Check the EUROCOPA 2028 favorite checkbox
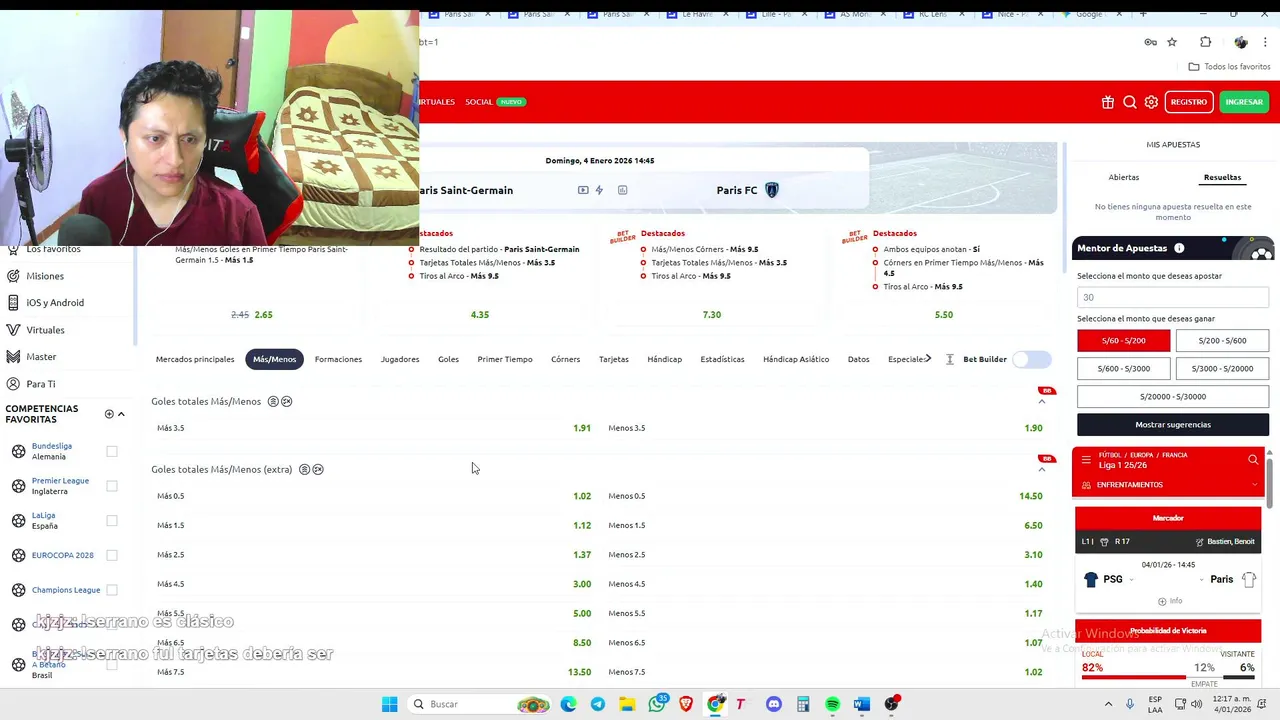The height and width of the screenshot is (720, 1280). [x=112, y=555]
